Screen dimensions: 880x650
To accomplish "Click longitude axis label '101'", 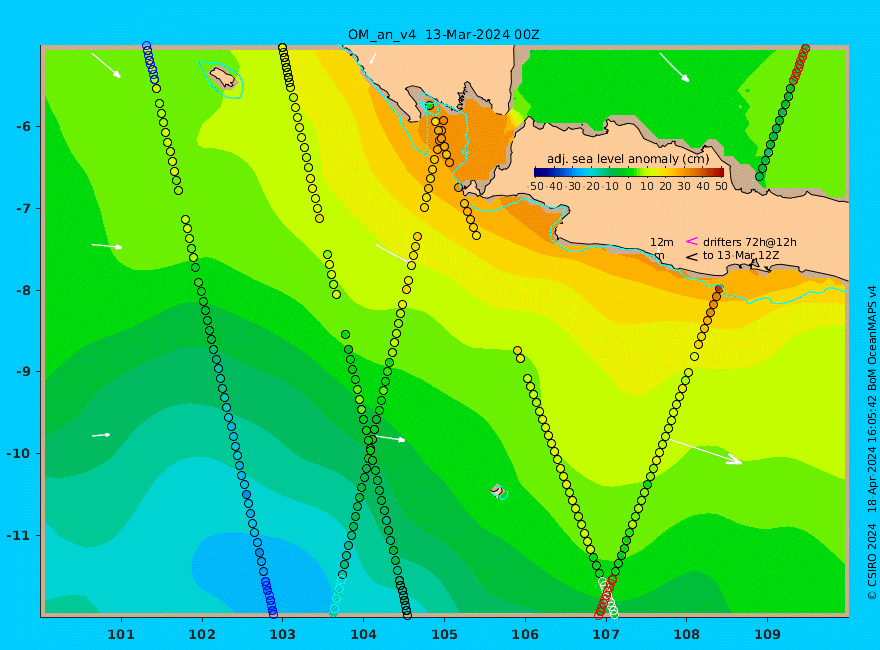I will pyautogui.click(x=121, y=634).
